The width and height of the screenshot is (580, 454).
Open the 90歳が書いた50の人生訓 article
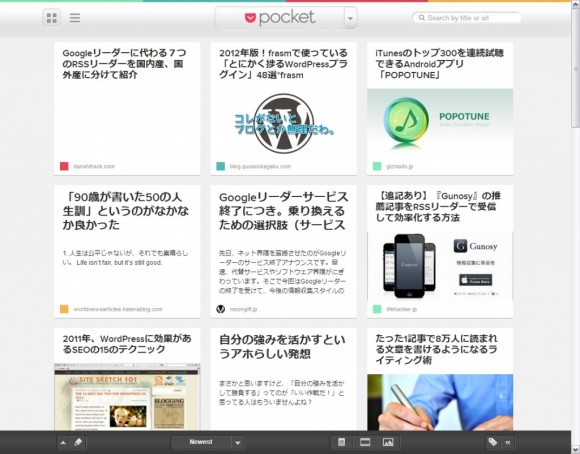click(x=126, y=211)
